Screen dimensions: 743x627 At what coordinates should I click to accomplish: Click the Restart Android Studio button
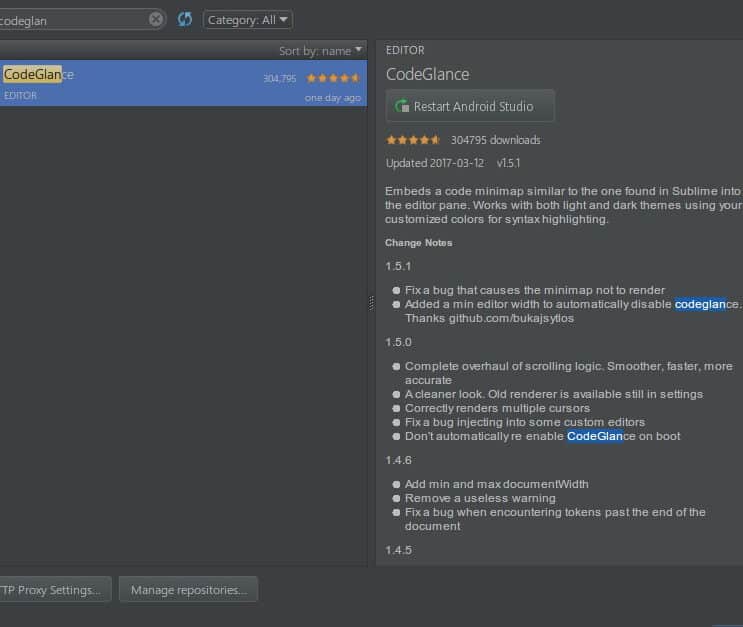[x=470, y=106]
